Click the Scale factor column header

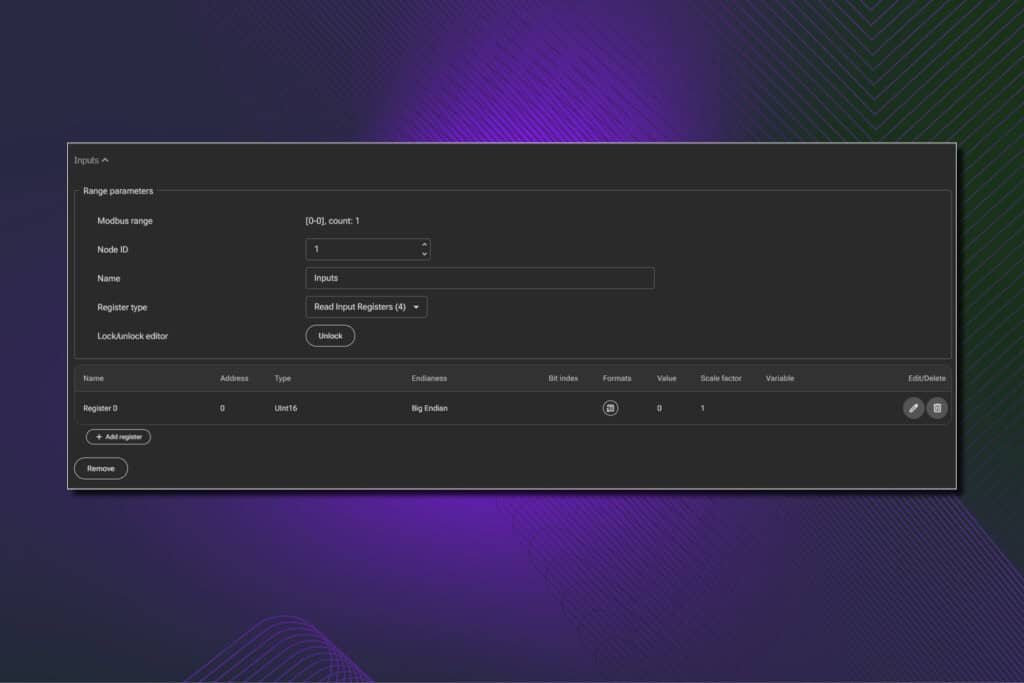click(x=721, y=378)
